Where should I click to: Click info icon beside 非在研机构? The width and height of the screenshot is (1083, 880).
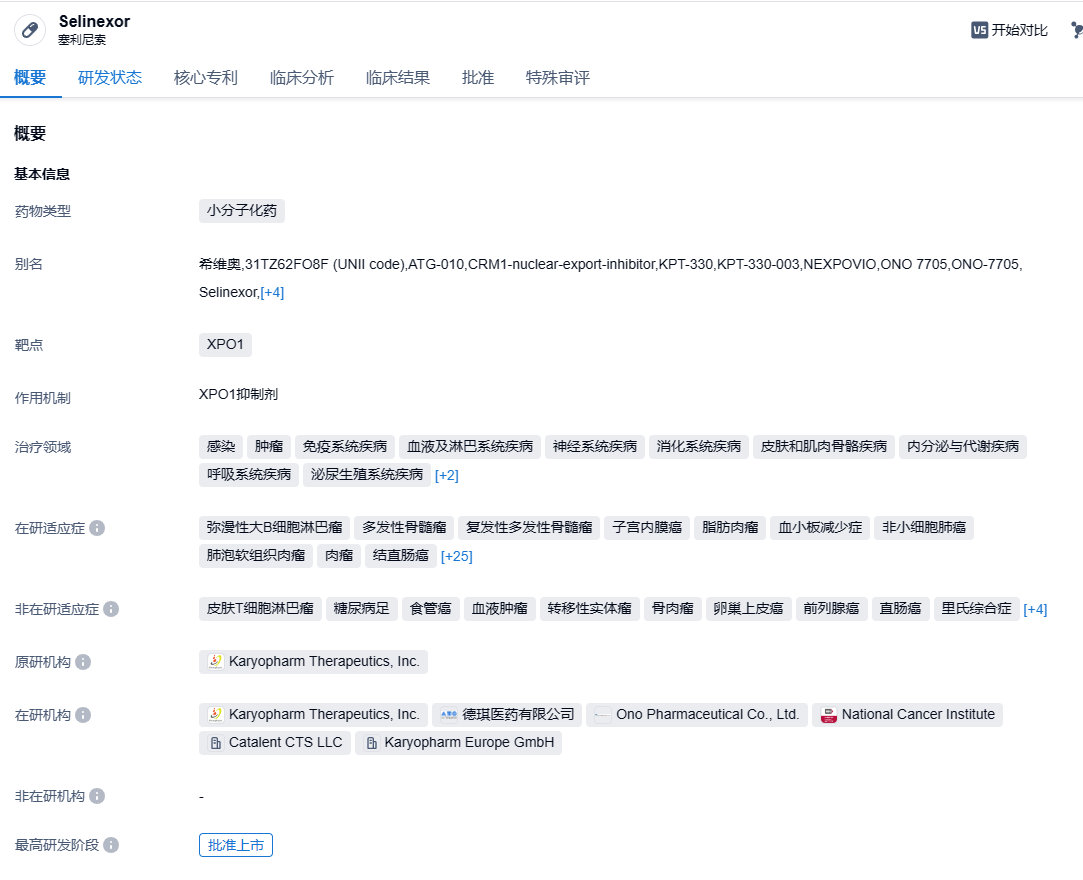point(97,796)
